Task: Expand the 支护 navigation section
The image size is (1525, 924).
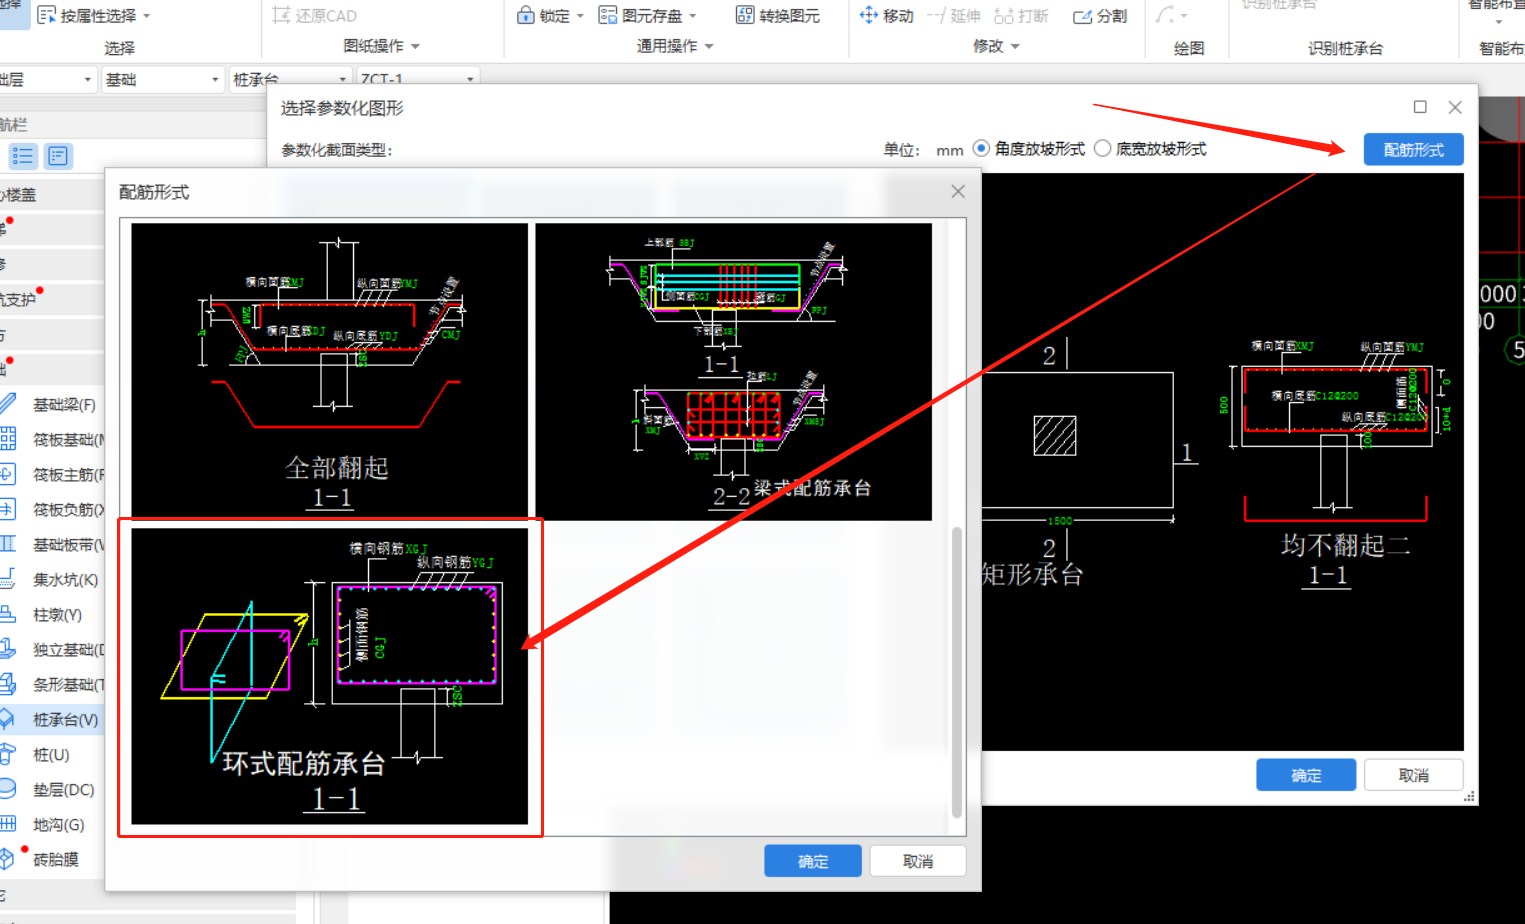Action: [x=52, y=299]
